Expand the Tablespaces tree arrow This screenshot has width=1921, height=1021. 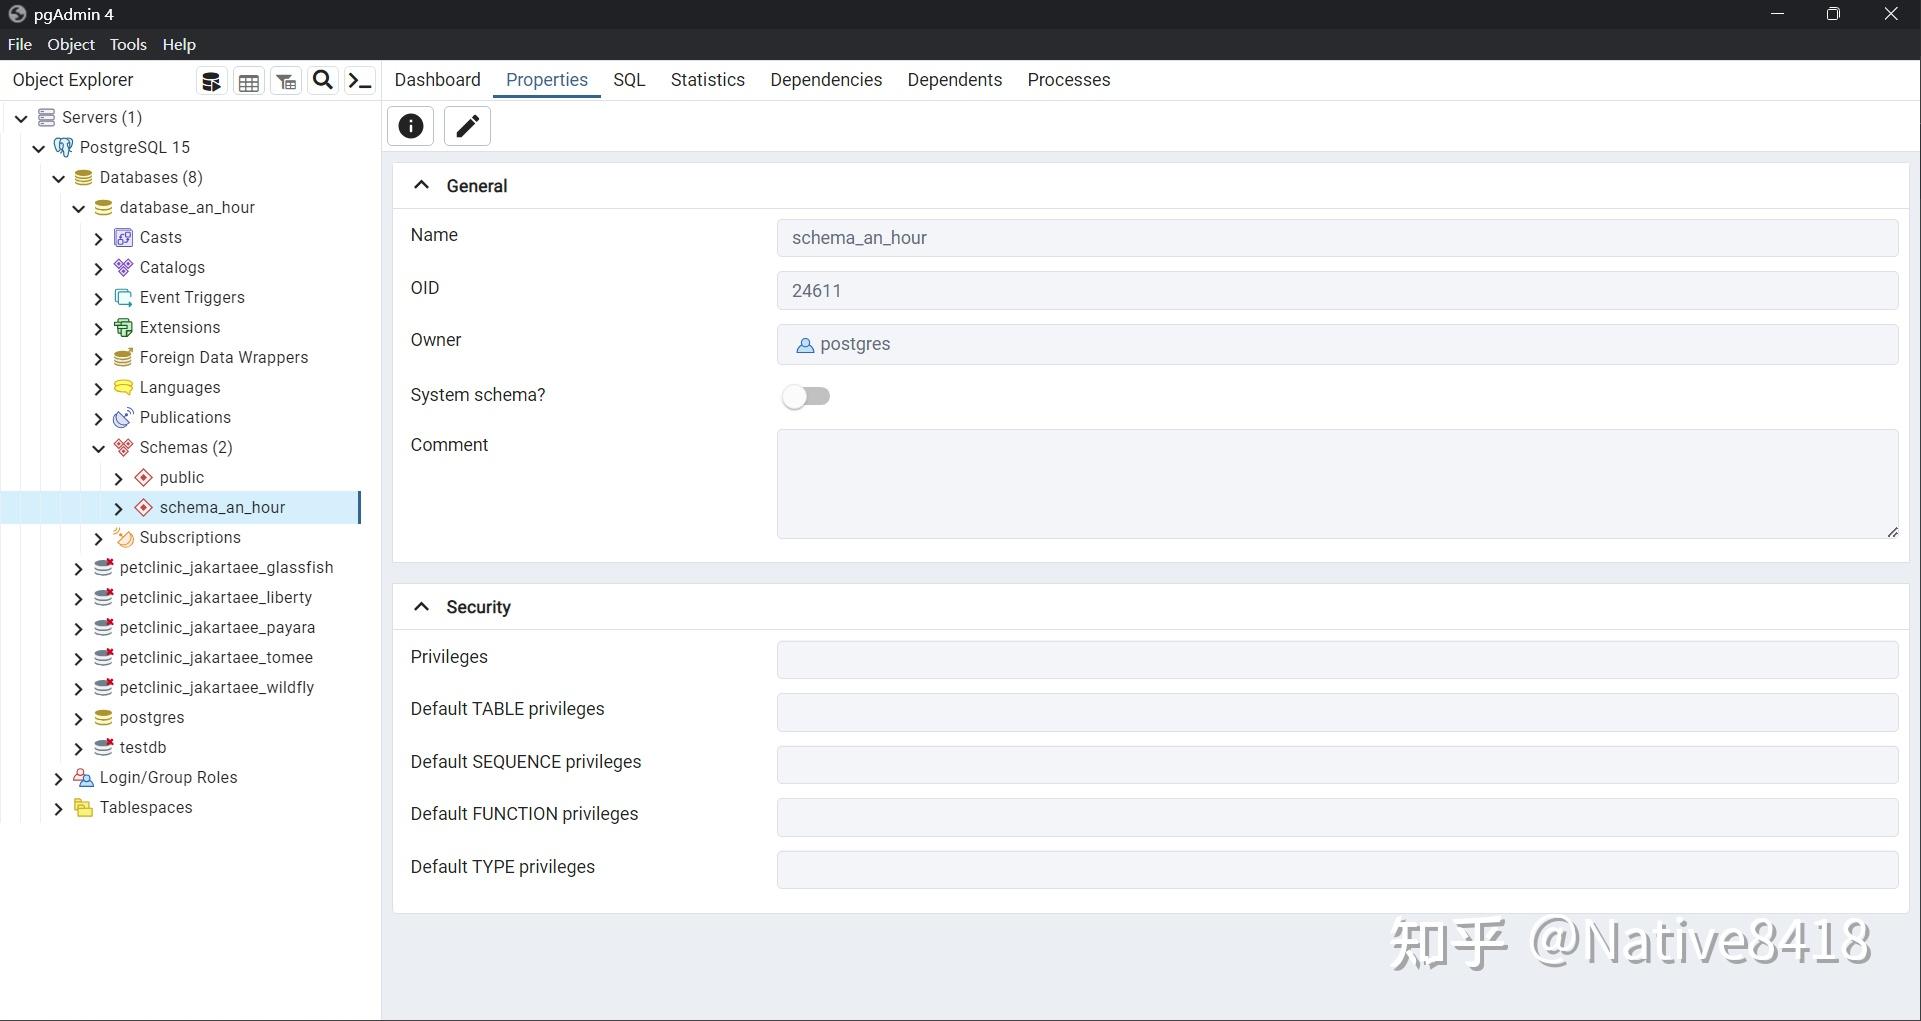[58, 808]
